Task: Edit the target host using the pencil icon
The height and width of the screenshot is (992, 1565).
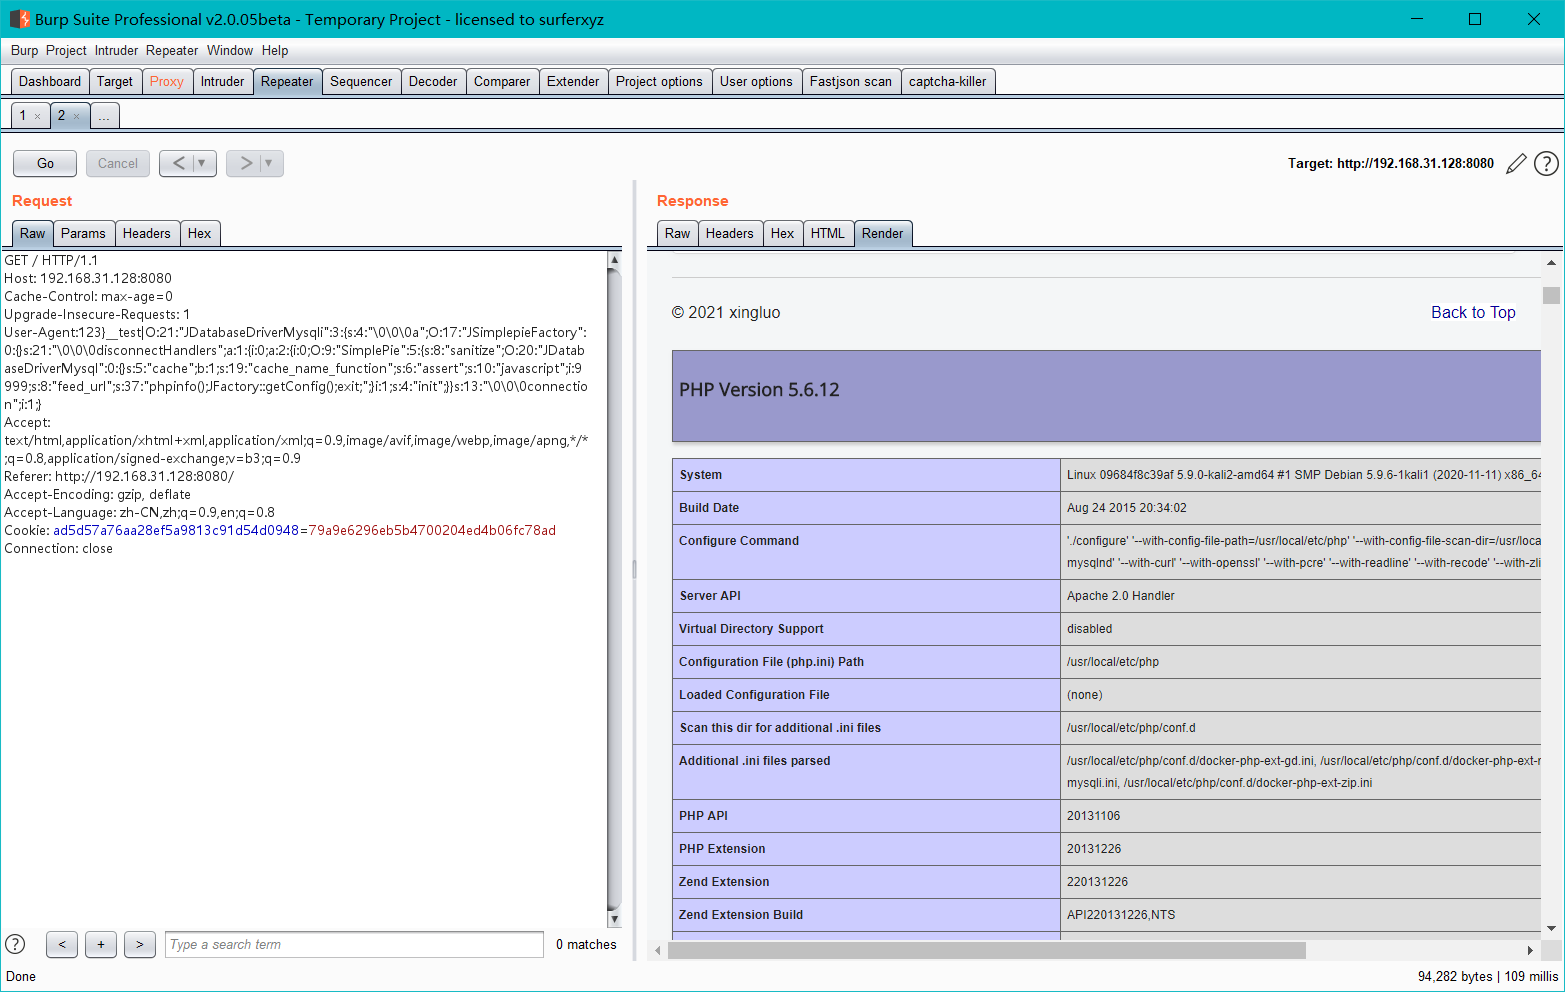Action: 1517,163
